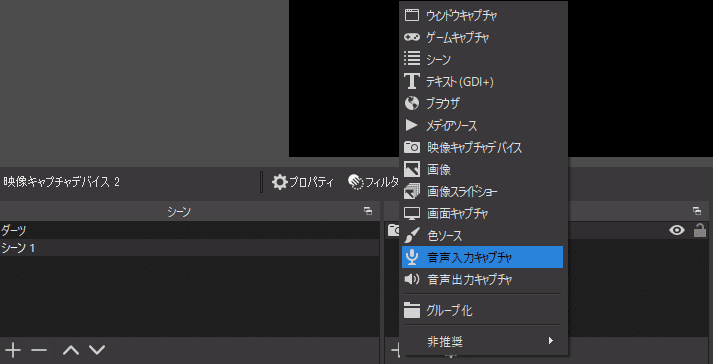Viewport: 713px width, 364px height.
Task: Add a new scene with plus button
Action: click(13, 350)
